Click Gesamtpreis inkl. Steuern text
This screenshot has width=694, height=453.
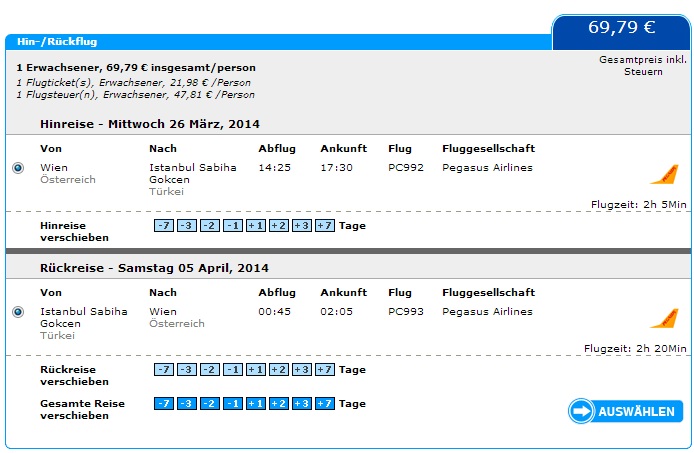pyautogui.click(x=643, y=66)
